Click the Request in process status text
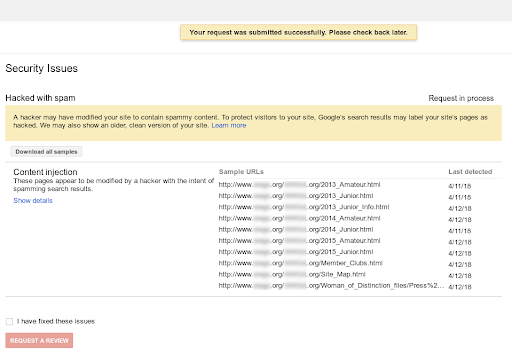Image resolution: width=512 pixels, height=362 pixels. click(461, 98)
